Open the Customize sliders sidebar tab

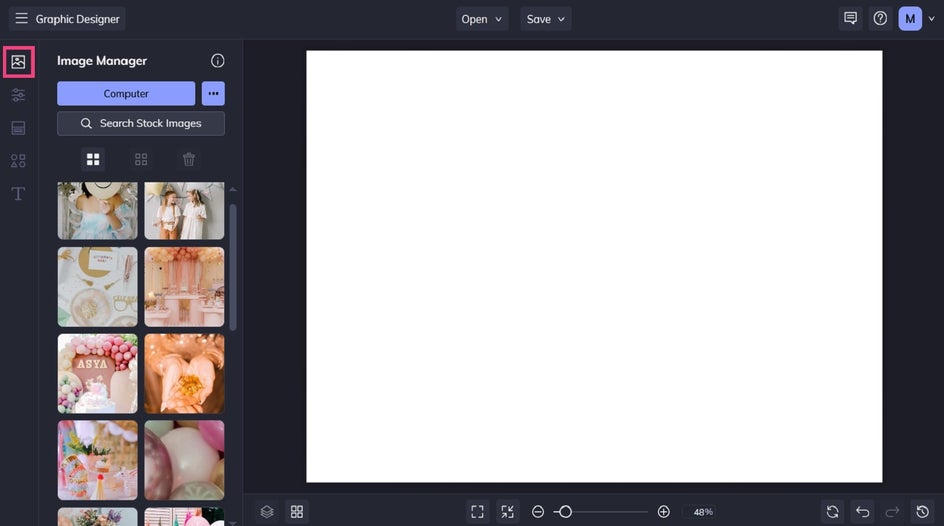[19, 95]
